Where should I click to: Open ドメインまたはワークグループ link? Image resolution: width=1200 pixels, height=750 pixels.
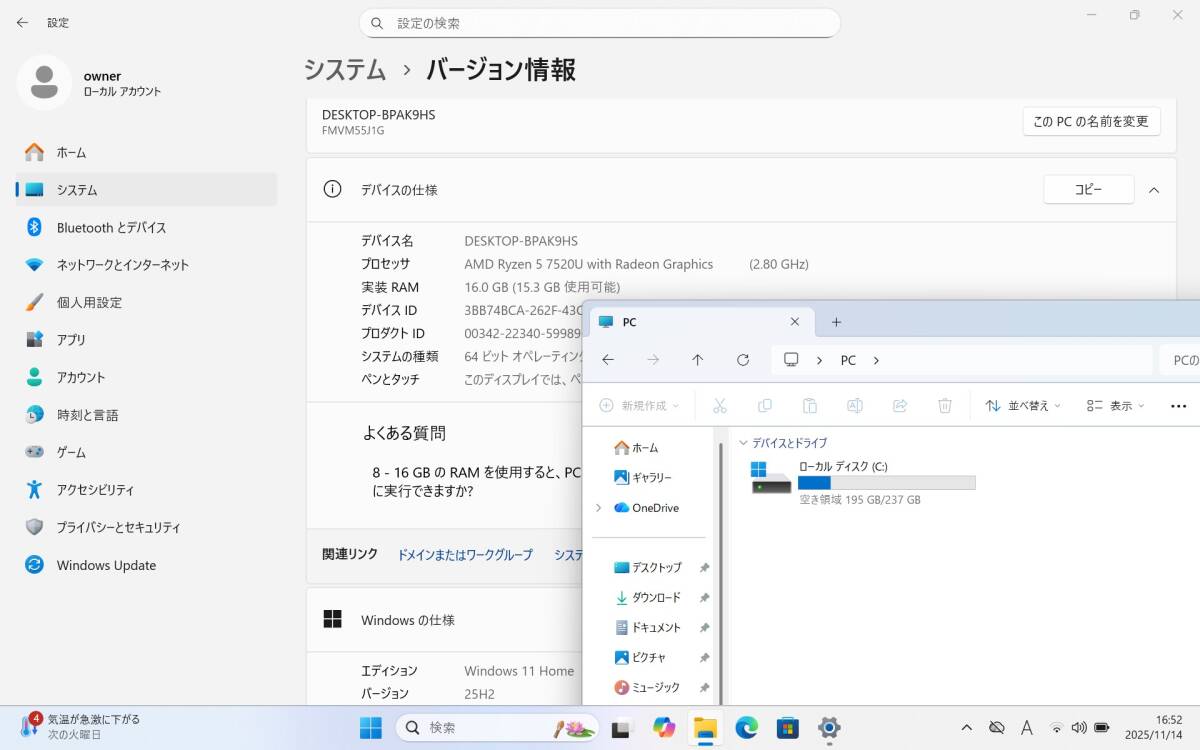coord(465,555)
